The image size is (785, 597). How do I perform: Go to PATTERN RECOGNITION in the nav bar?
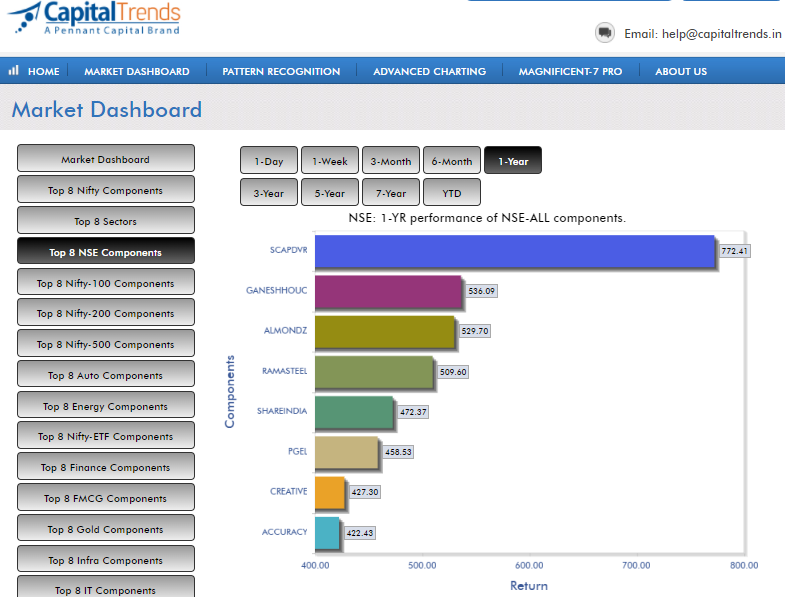tap(281, 71)
